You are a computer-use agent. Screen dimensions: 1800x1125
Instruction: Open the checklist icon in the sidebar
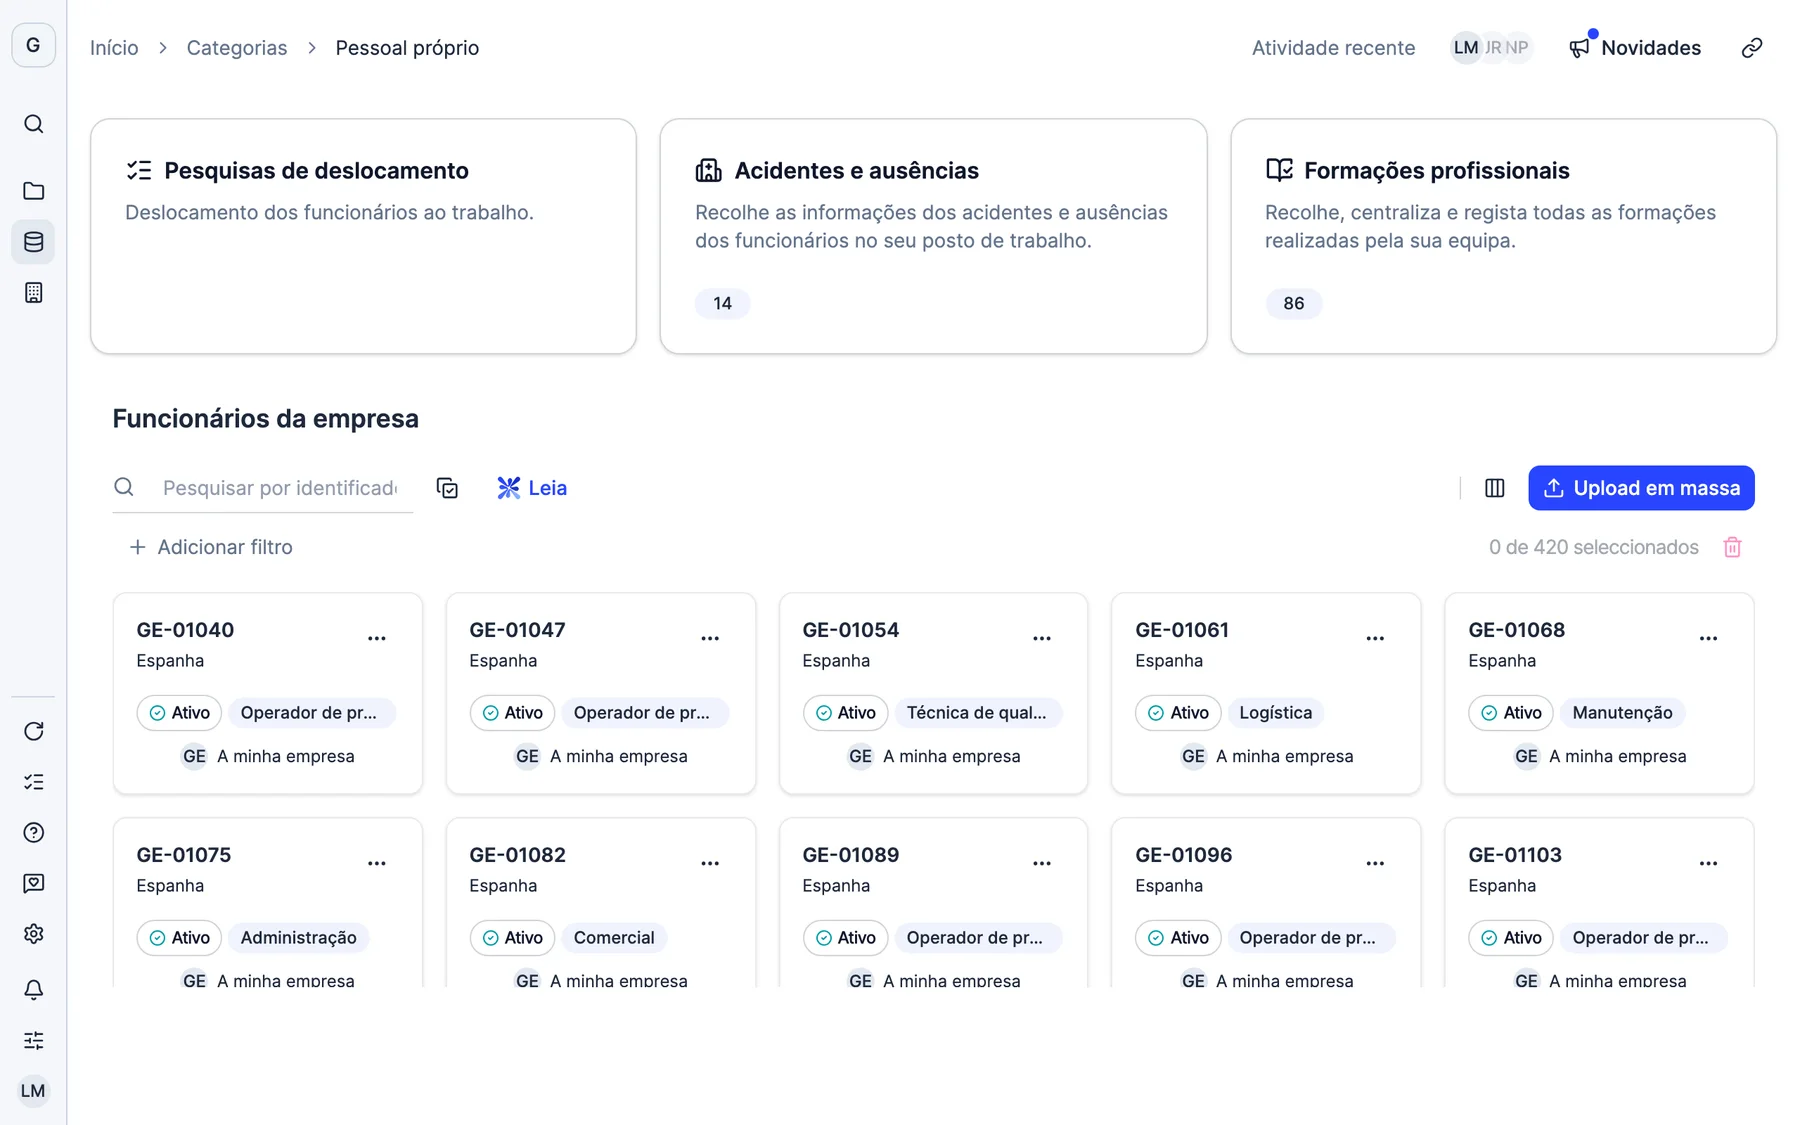click(33, 782)
